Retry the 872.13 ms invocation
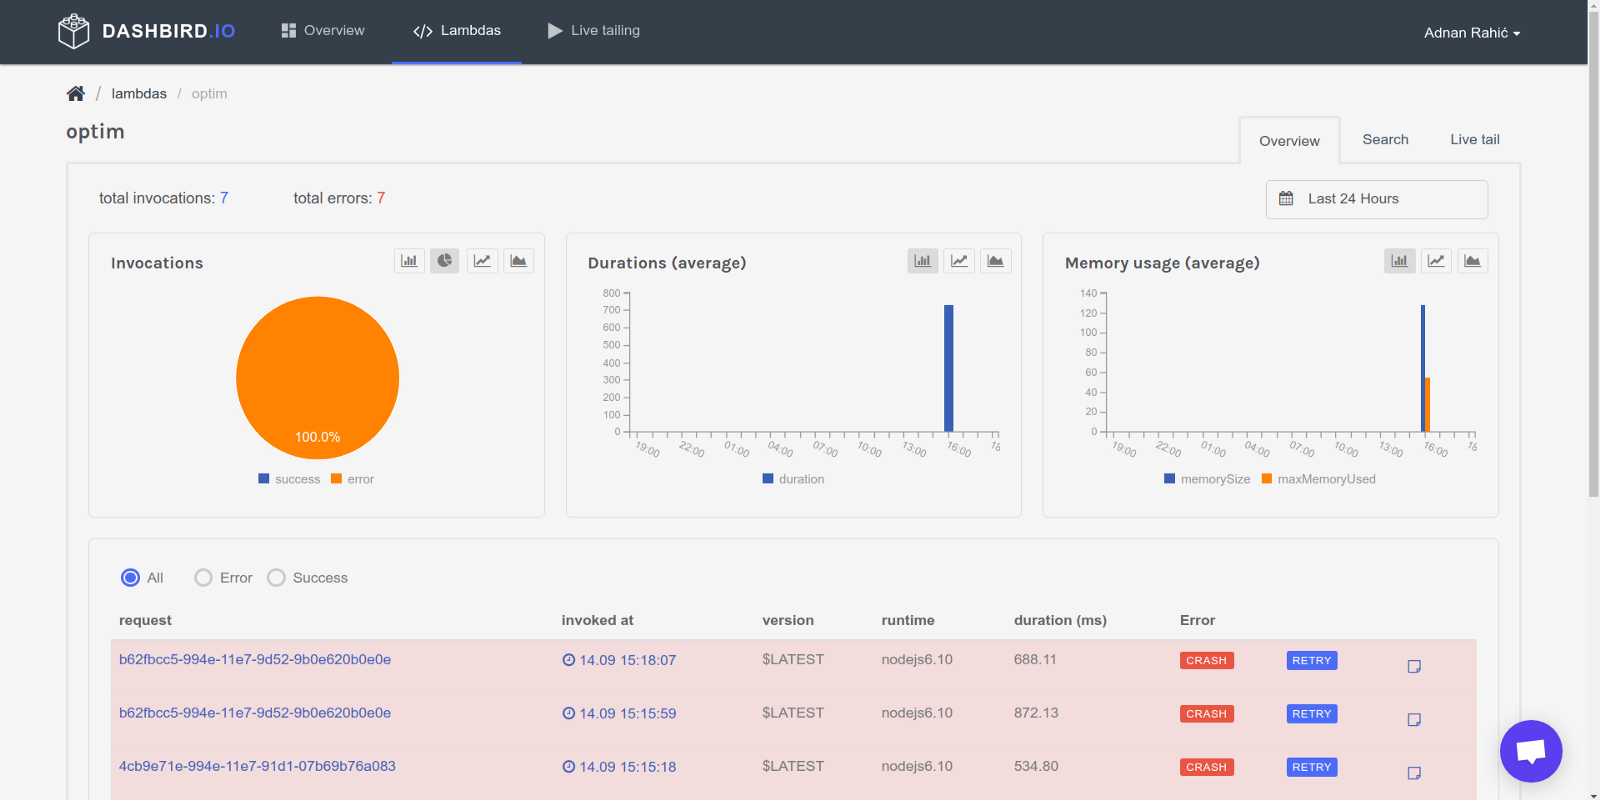Viewport: 1600px width, 800px height. pyautogui.click(x=1311, y=714)
